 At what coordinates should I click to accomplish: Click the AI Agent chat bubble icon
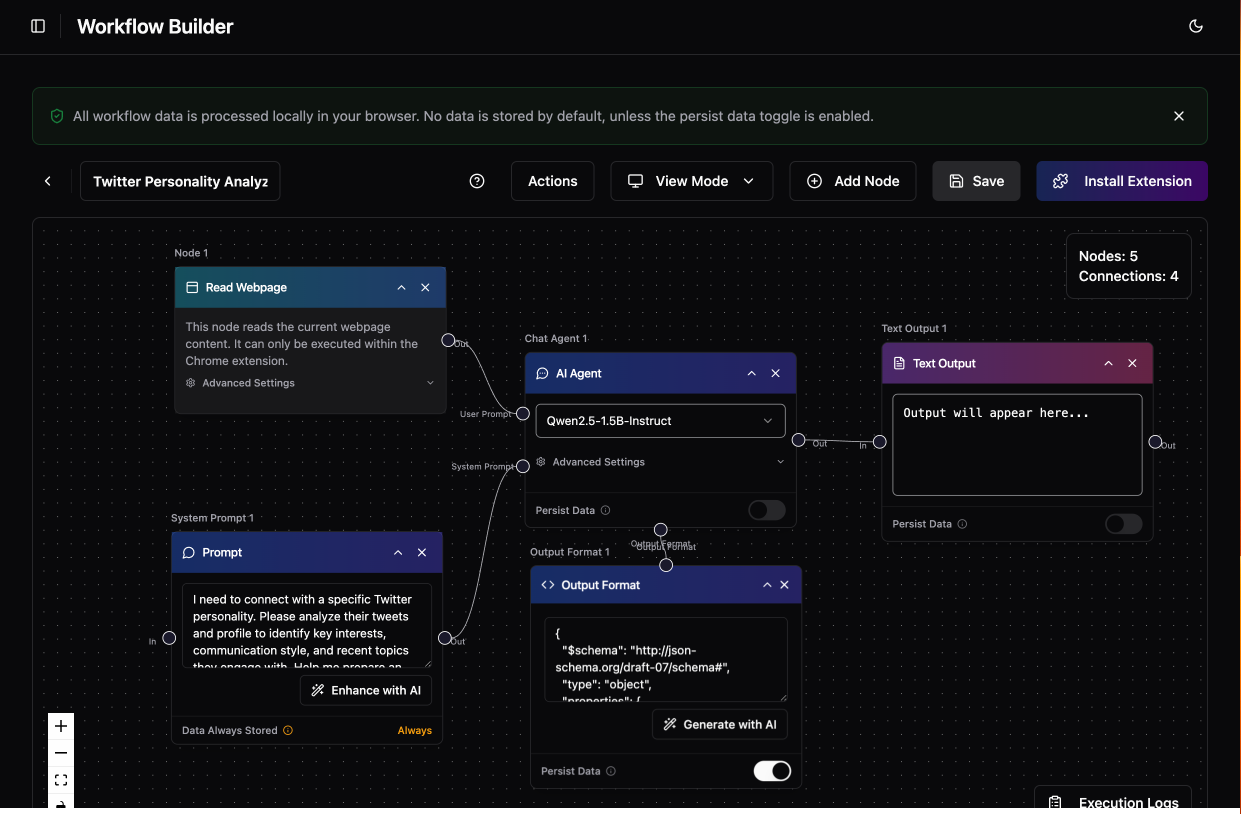point(543,373)
